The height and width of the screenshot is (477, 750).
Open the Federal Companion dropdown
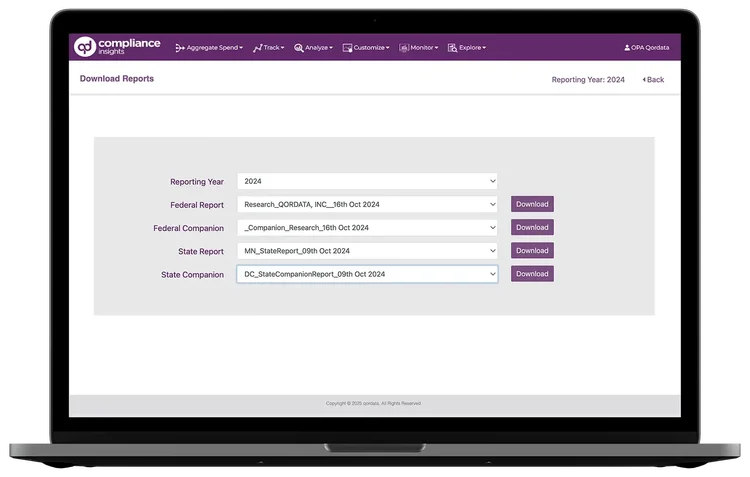pyautogui.click(x=367, y=228)
